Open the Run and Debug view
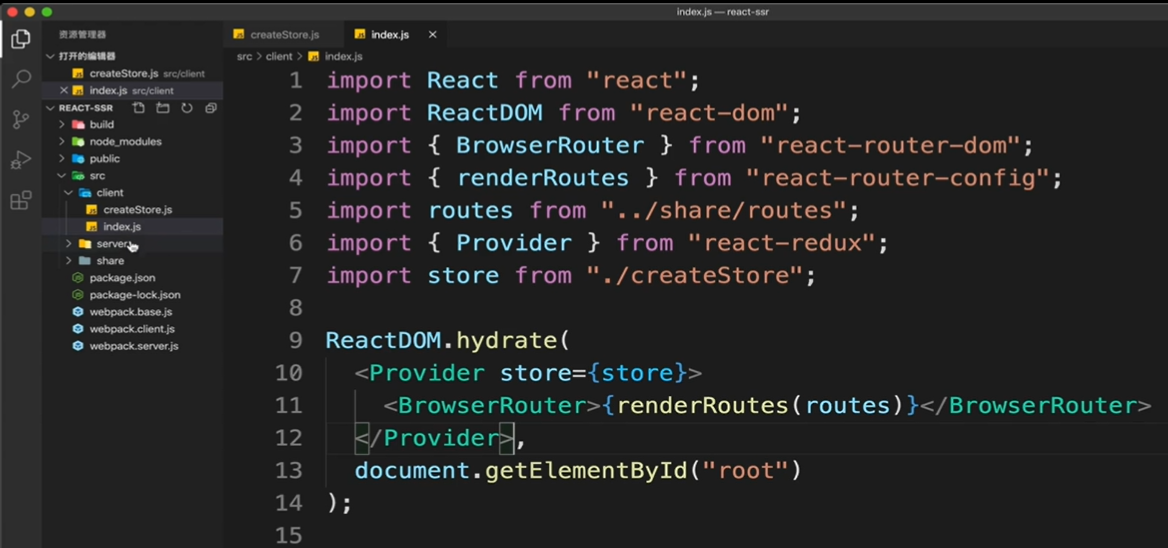Viewport: 1168px width, 548px height. coord(21,159)
